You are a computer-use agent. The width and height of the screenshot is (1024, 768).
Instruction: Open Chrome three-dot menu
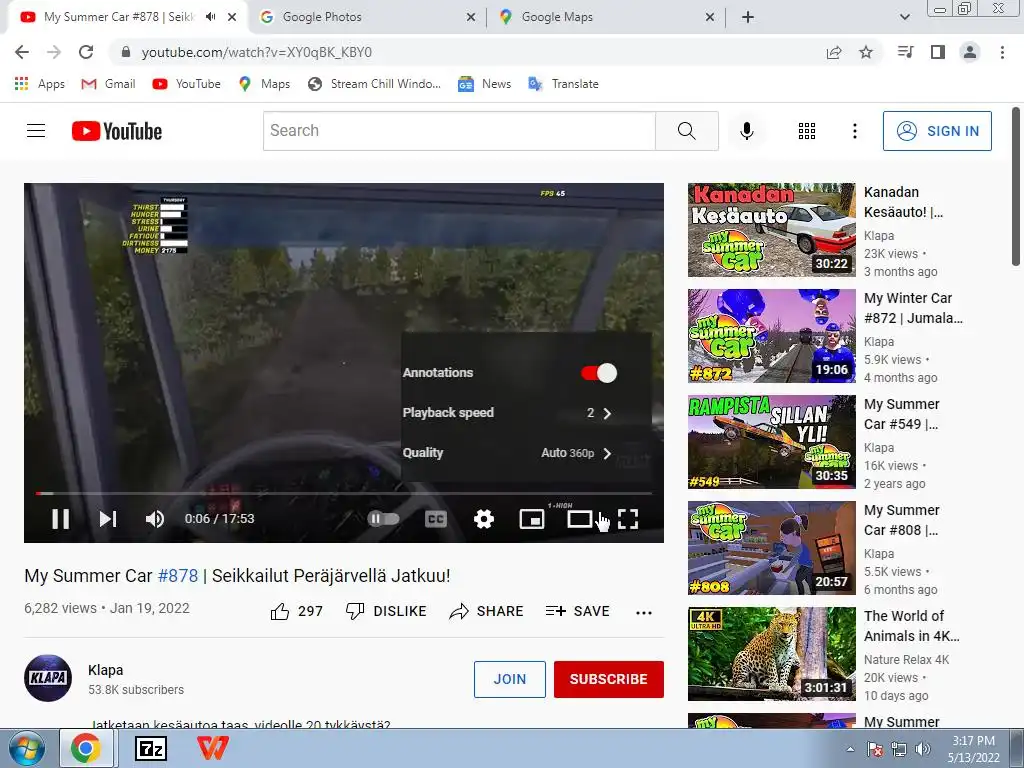click(1002, 52)
